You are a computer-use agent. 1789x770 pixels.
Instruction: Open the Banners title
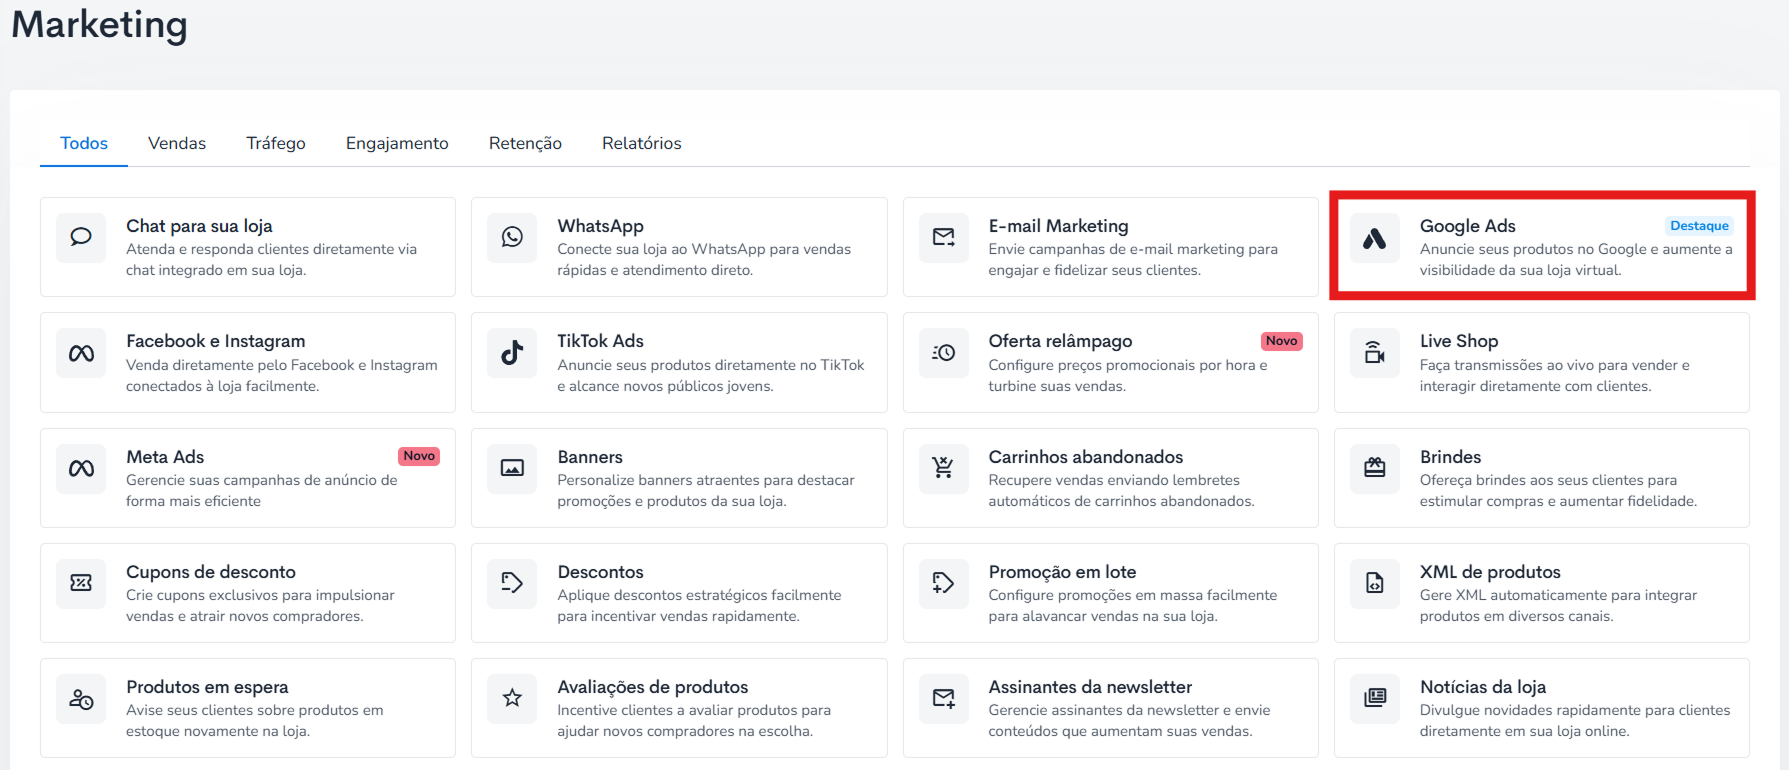(x=590, y=457)
